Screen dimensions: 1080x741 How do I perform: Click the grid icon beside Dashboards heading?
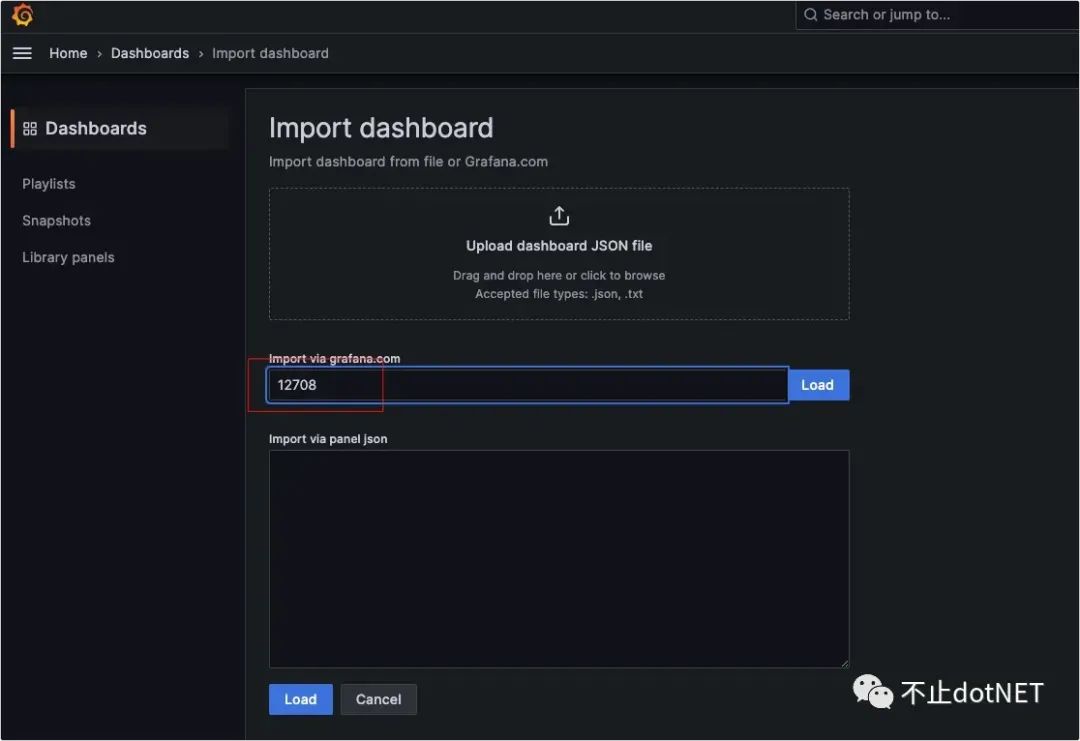(x=30, y=129)
